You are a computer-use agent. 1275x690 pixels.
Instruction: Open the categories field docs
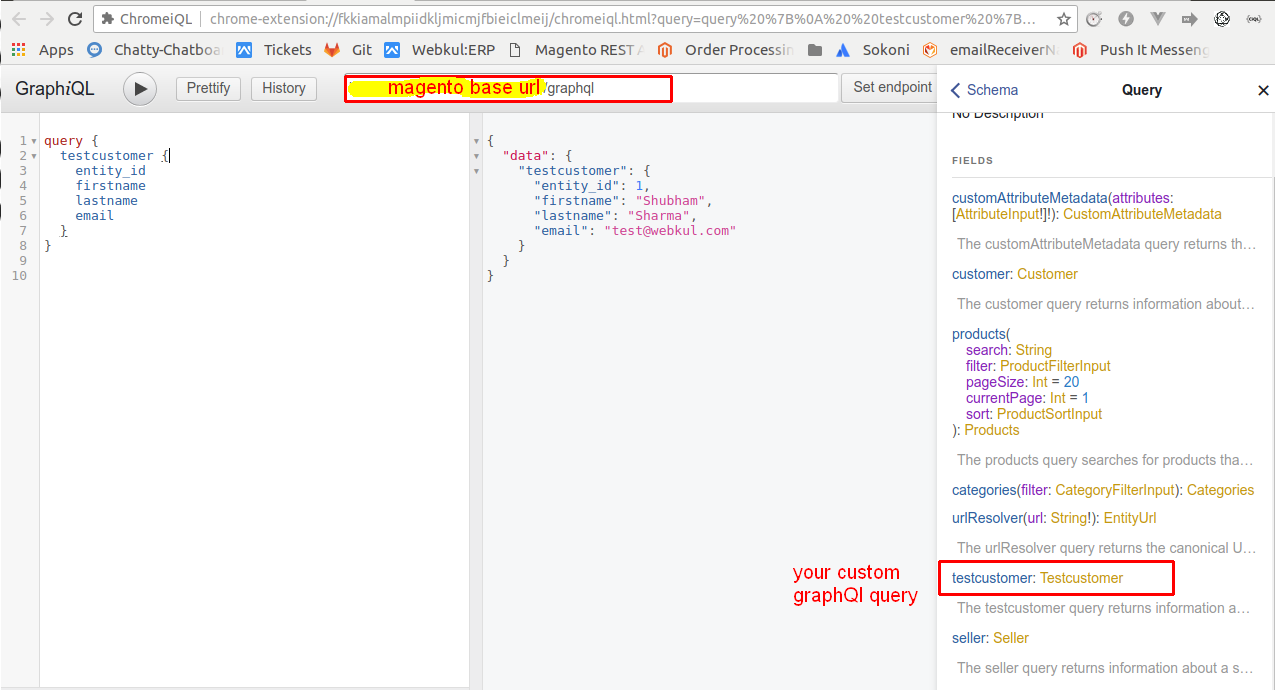983,490
